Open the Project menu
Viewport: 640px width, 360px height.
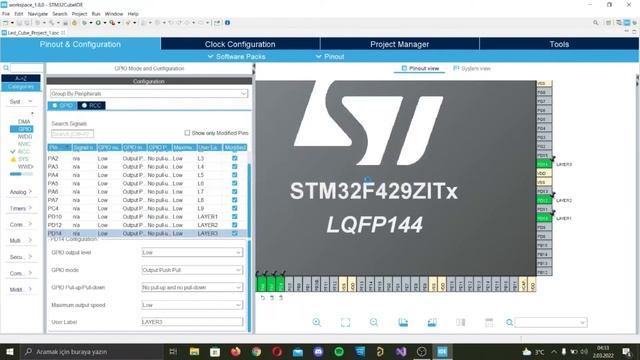(79, 14)
